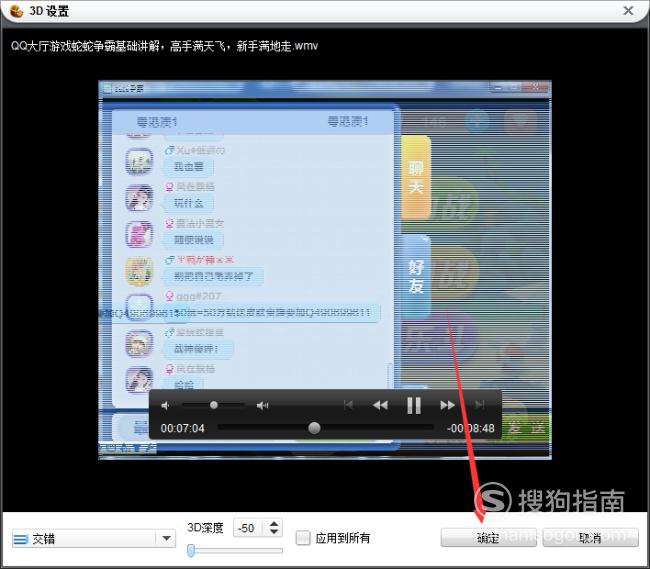Click the playback progress slider knob
The height and width of the screenshot is (569, 650).
coord(314,428)
